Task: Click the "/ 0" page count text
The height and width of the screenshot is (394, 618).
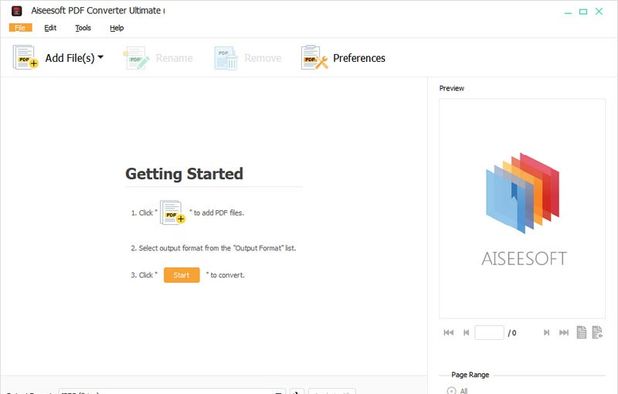Action: coord(512,333)
